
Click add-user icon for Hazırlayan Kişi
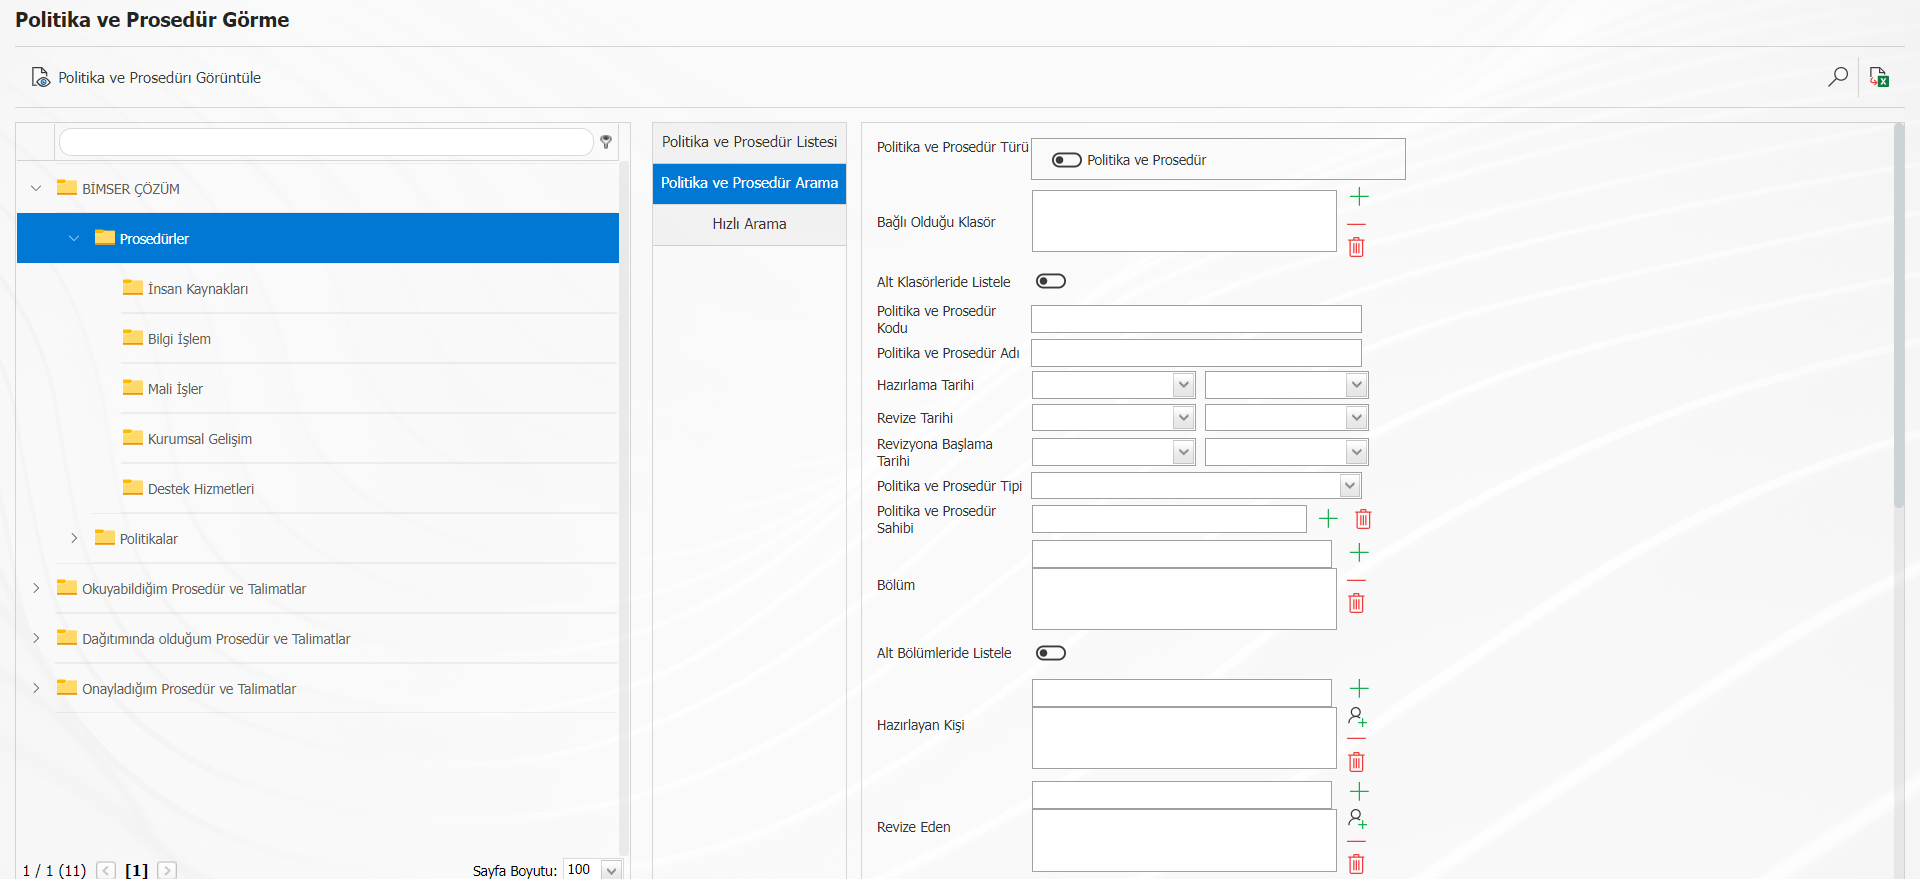1357,716
